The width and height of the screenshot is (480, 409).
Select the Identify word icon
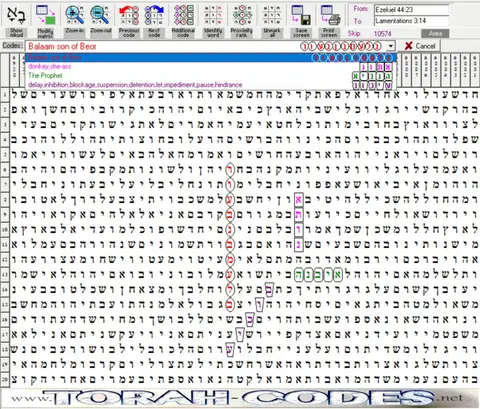click(213, 15)
